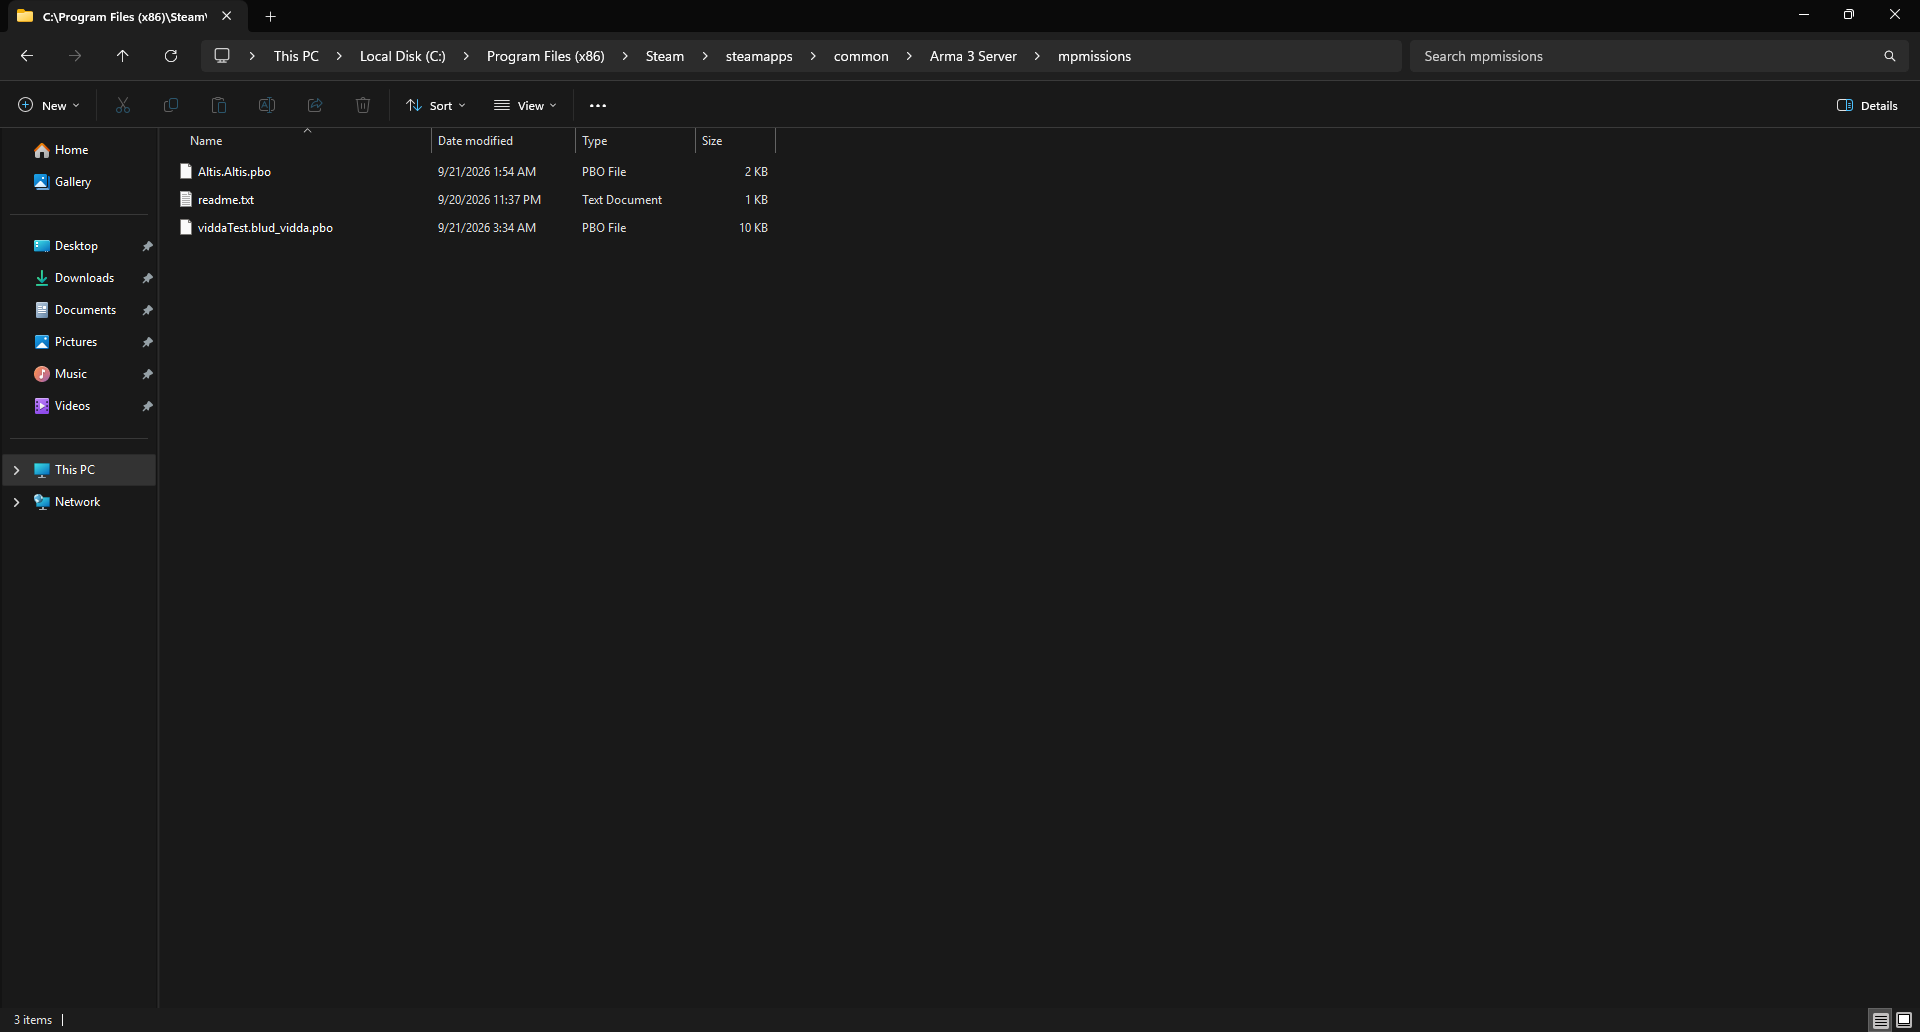Click the PC icon in the address bar
1920x1032 pixels.
[222, 56]
